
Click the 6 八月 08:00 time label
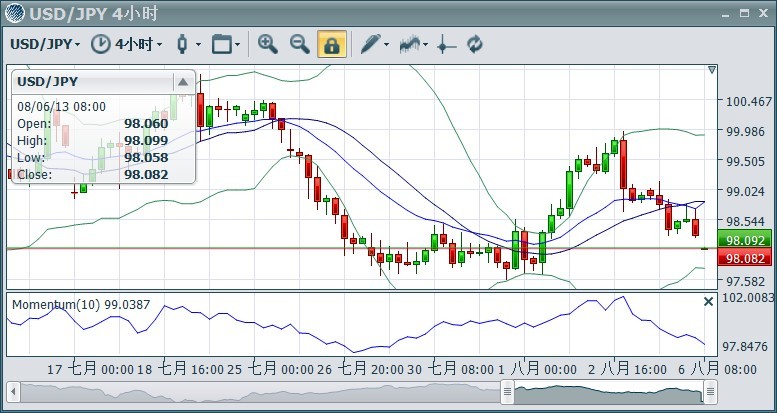coord(717,369)
